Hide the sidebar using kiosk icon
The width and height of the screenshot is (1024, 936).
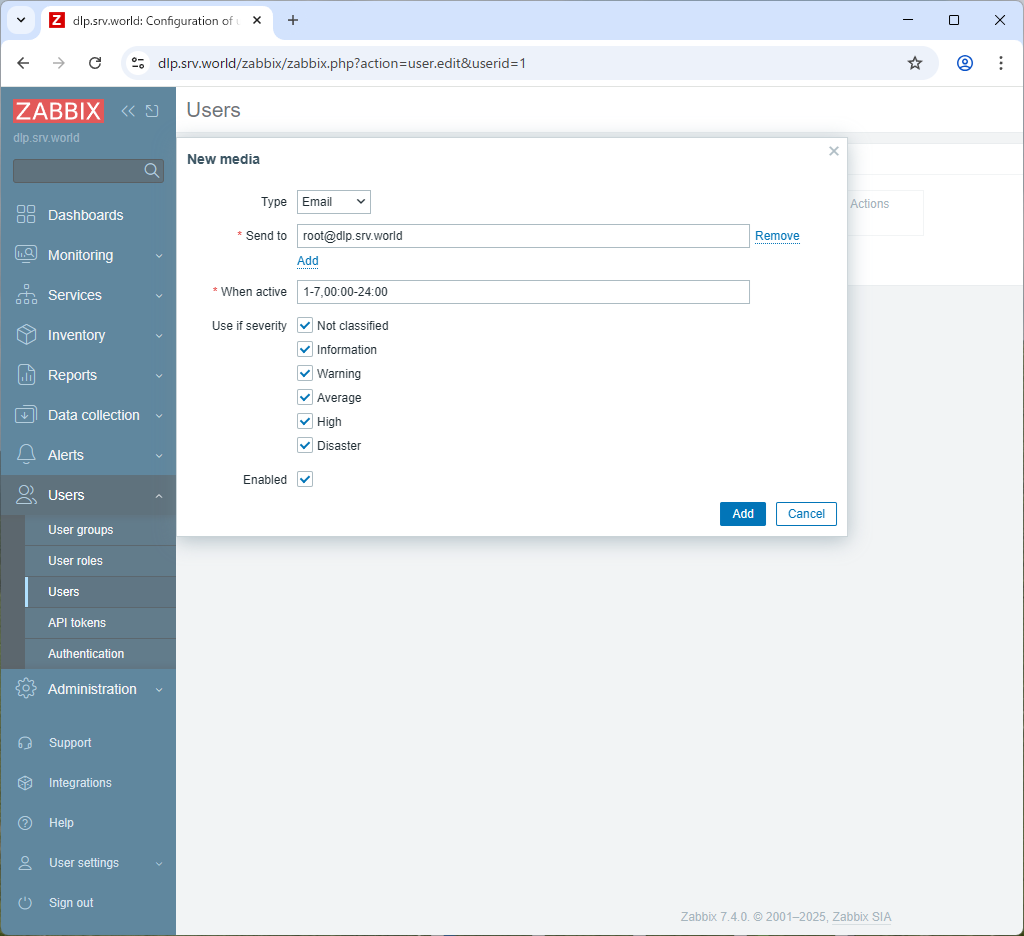click(x=152, y=111)
